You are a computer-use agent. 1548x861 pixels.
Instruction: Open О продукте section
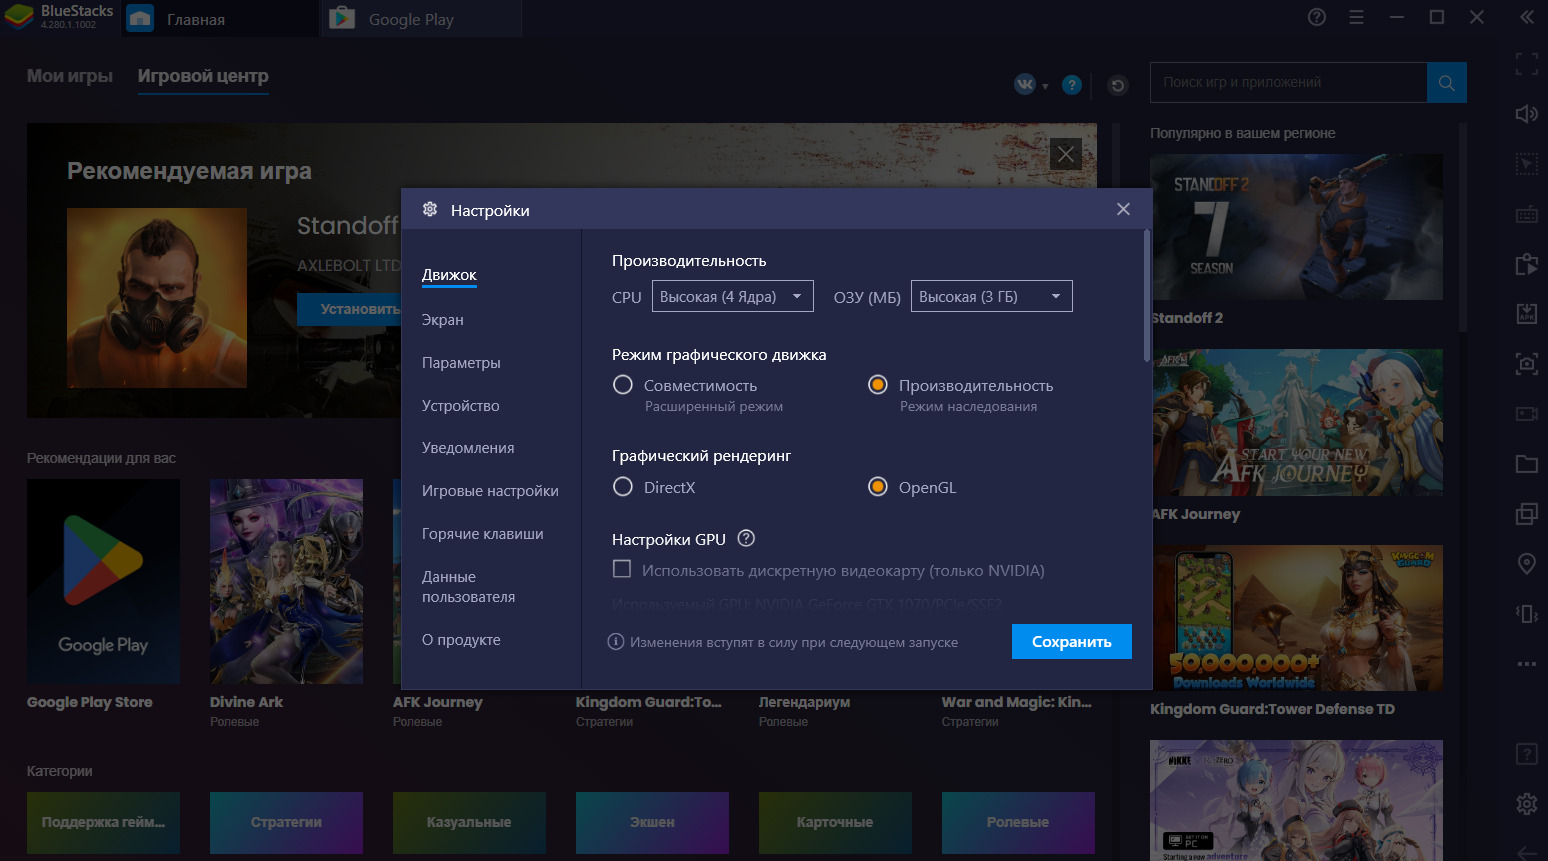[x=461, y=639]
